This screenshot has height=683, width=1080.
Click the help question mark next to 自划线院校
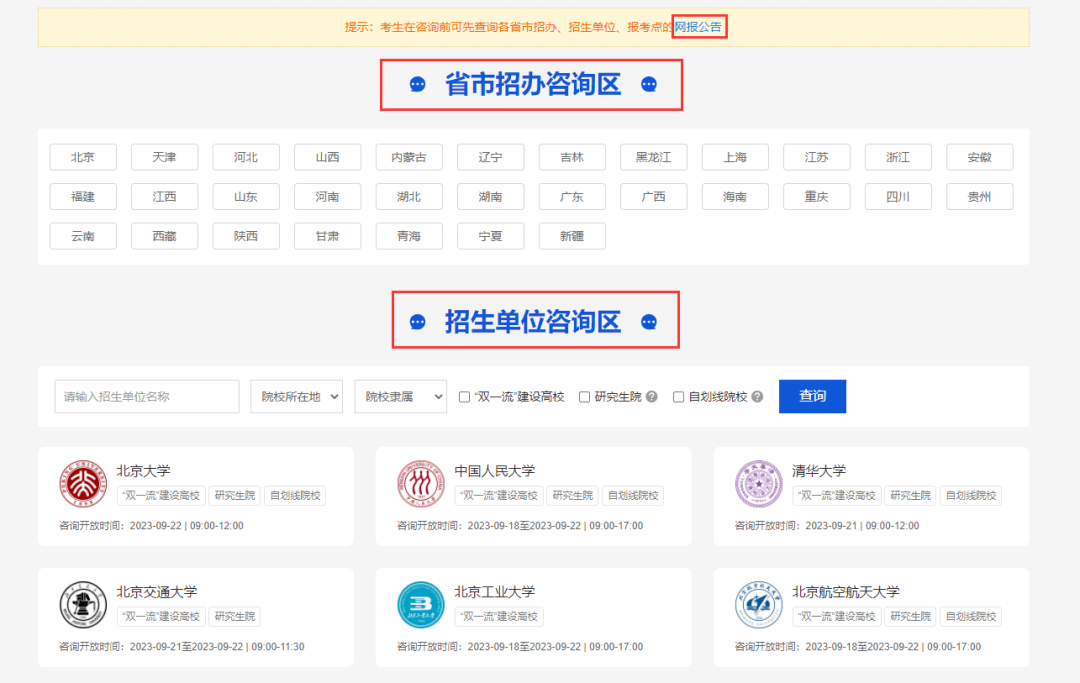click(757, 396)
